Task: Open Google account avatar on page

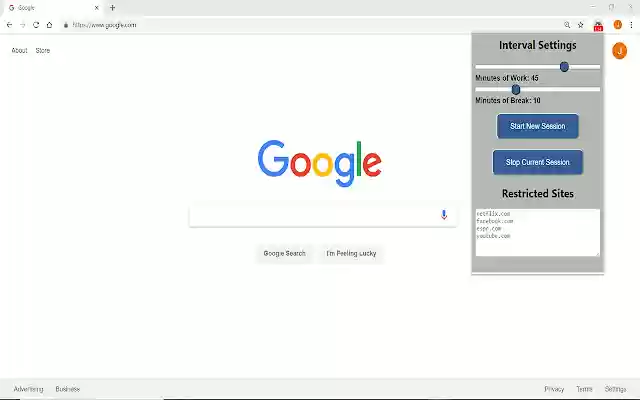Action: [619, 51]
